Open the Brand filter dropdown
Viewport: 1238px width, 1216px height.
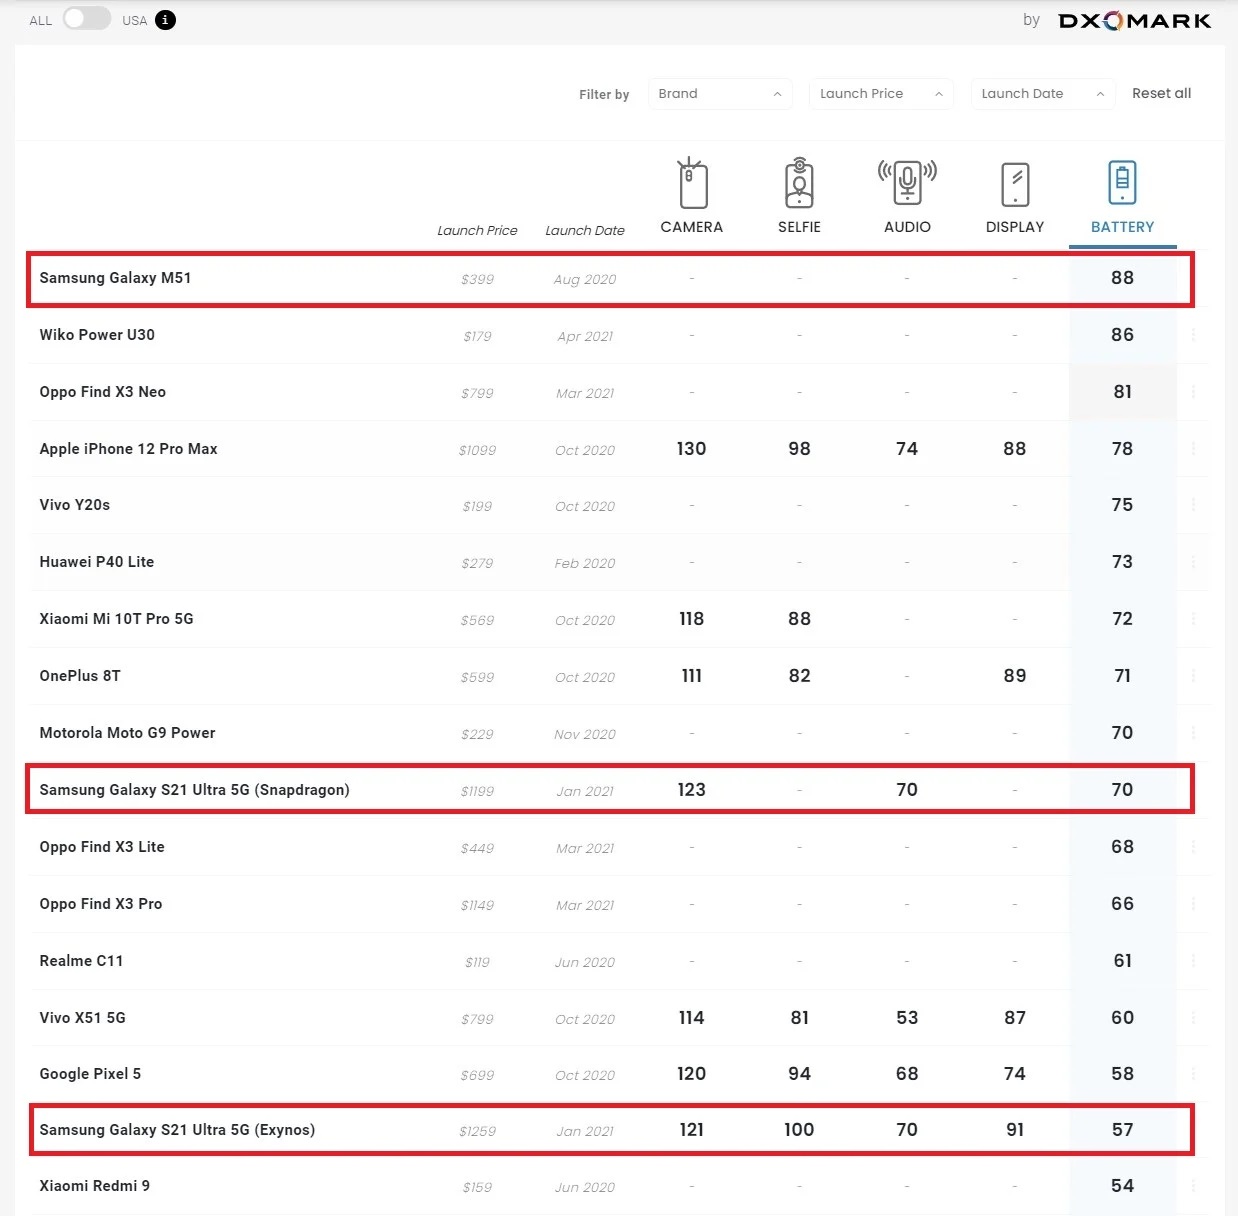point(720,94)
